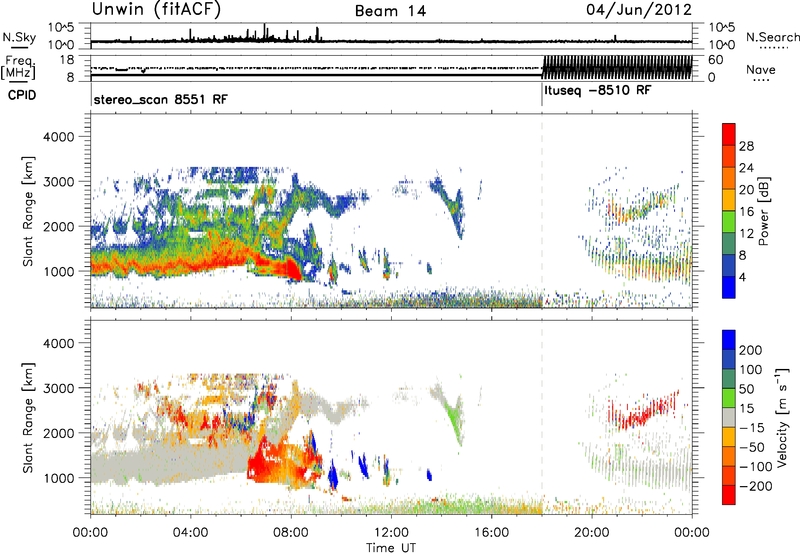Select the -100 value on Velocity color bar

tap(756, 467)
